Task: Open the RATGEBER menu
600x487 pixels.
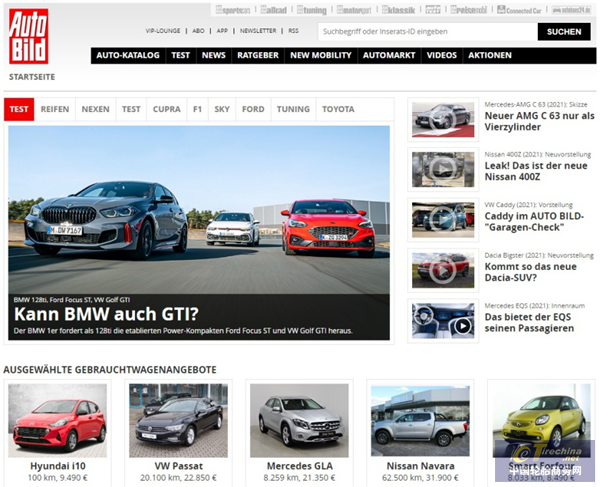Action: pos(258,55)
